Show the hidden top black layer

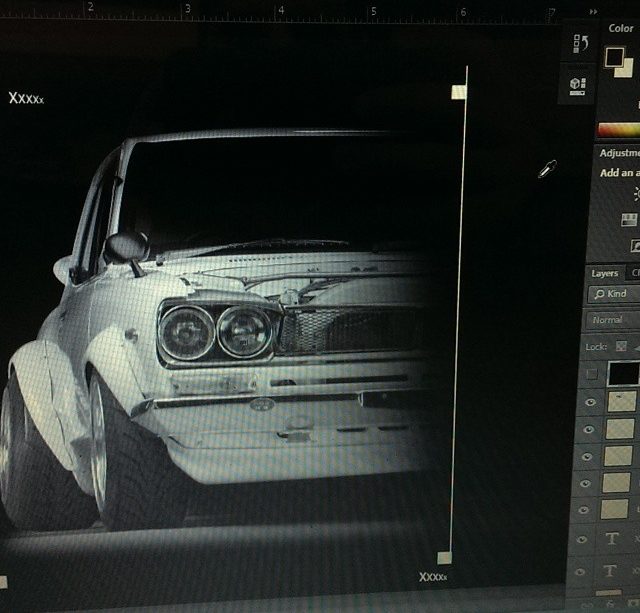click(x=592, y=374)
